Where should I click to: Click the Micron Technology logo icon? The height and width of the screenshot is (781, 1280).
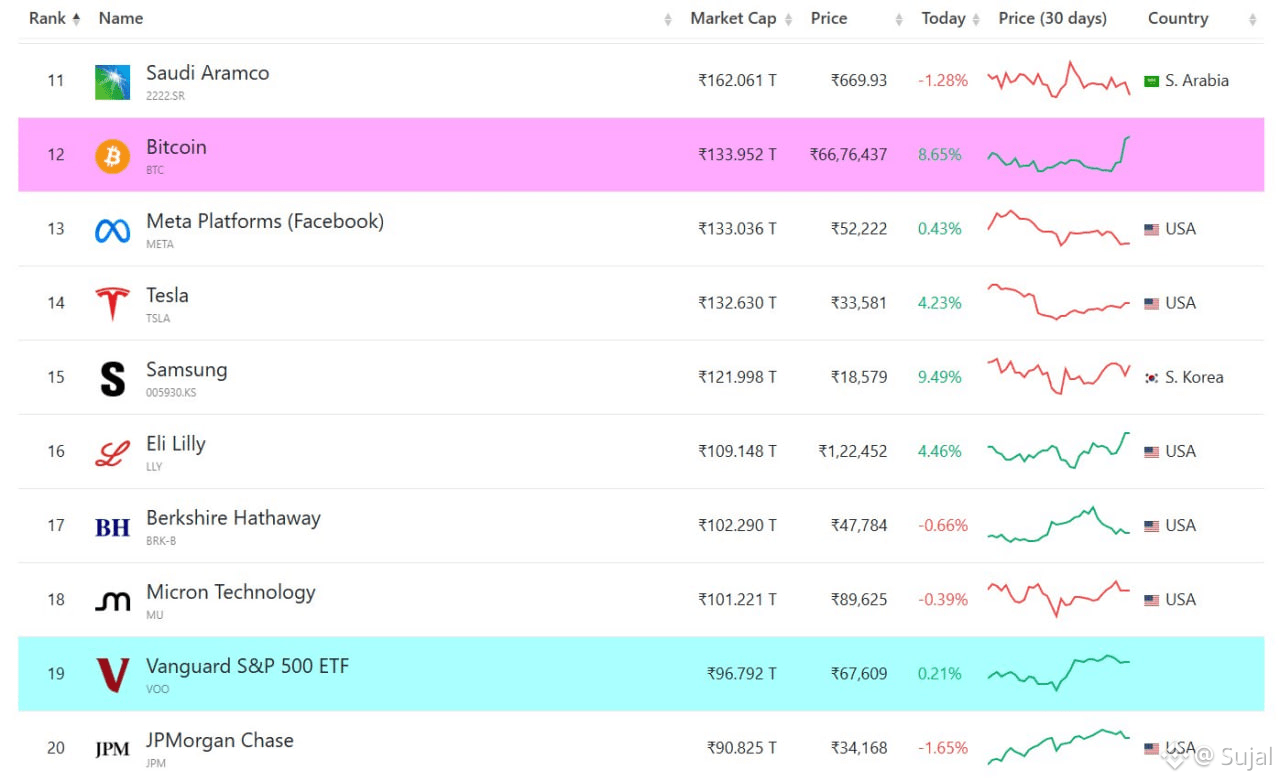(112, 601)
